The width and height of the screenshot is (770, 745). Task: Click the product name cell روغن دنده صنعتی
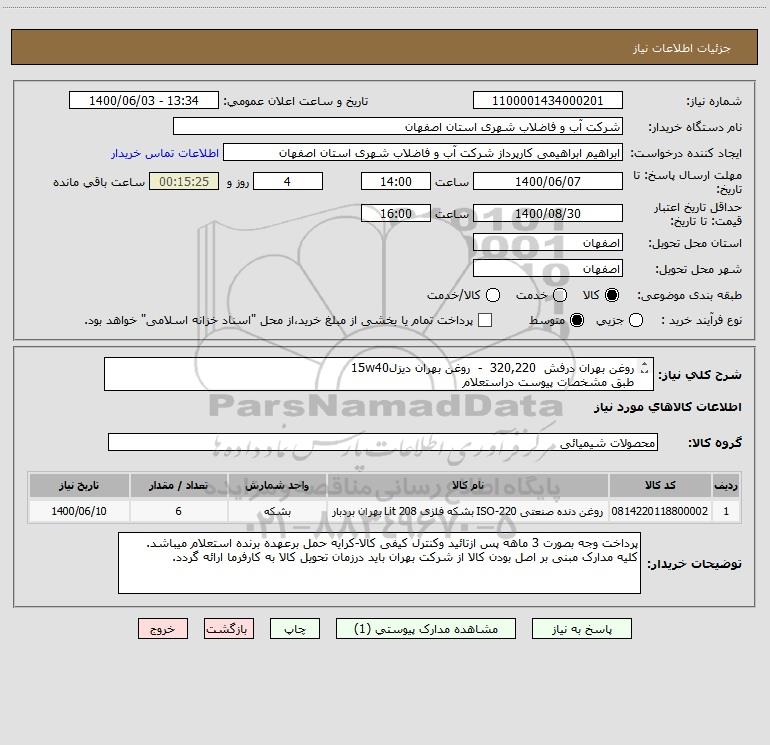click(468, 511)
